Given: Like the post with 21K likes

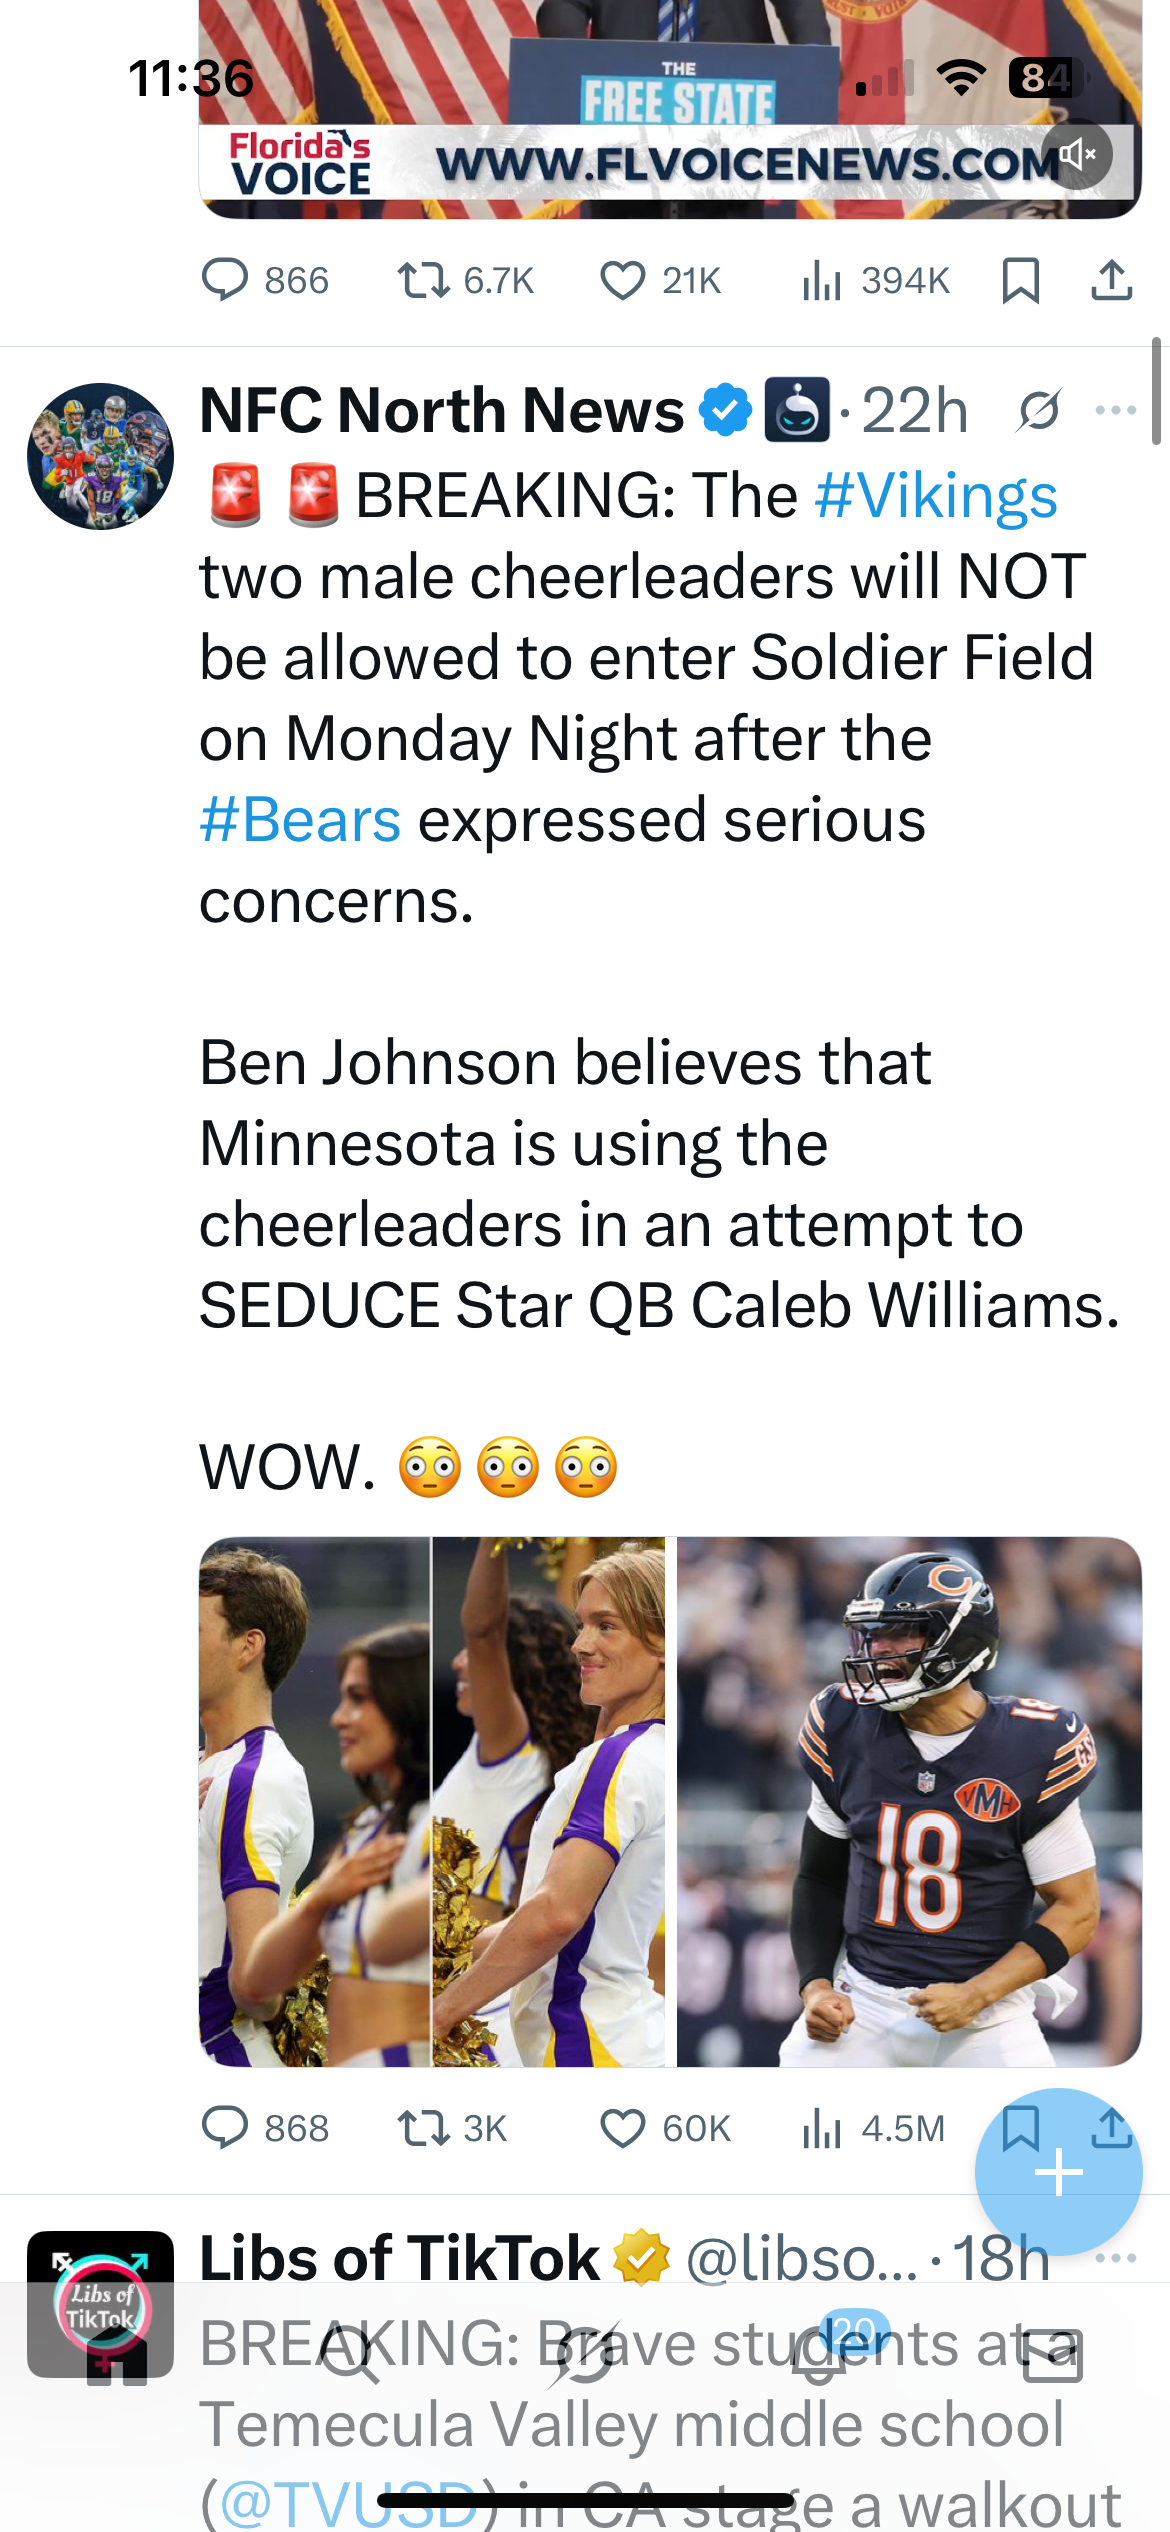Looking at the screenshot, I should (x=622, y=281).
